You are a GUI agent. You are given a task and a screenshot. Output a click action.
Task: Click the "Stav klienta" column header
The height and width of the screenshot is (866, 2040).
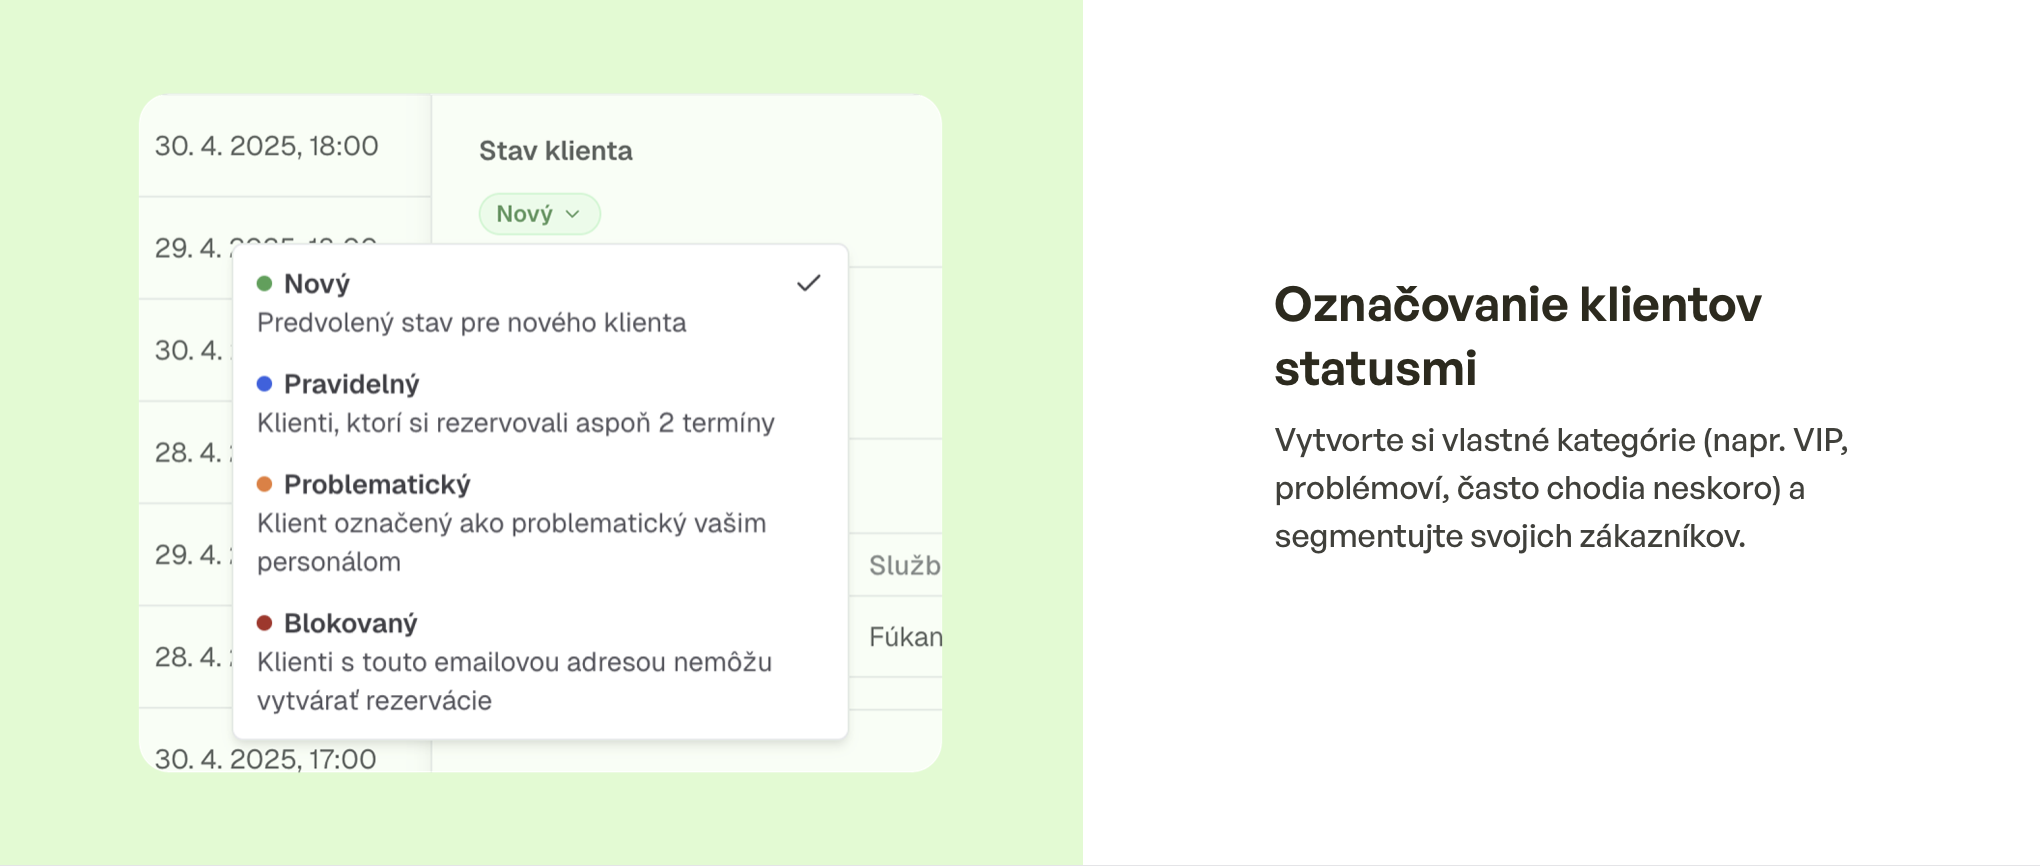click(x=553, y=150)
